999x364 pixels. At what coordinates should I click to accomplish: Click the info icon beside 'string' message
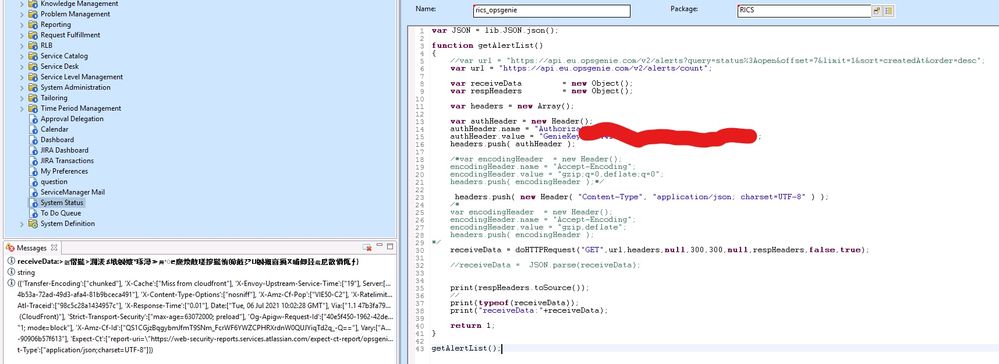11,272
